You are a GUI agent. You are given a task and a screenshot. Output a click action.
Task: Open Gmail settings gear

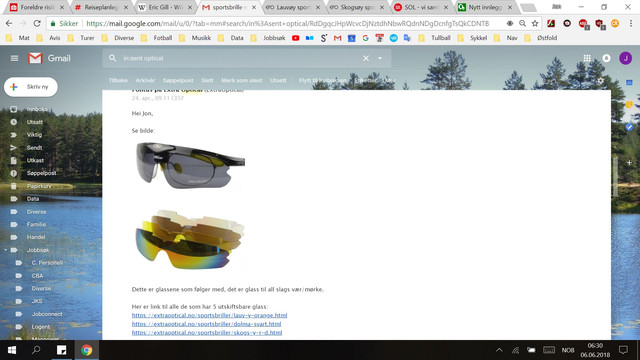pyautogui.click(x=600, y=80)
